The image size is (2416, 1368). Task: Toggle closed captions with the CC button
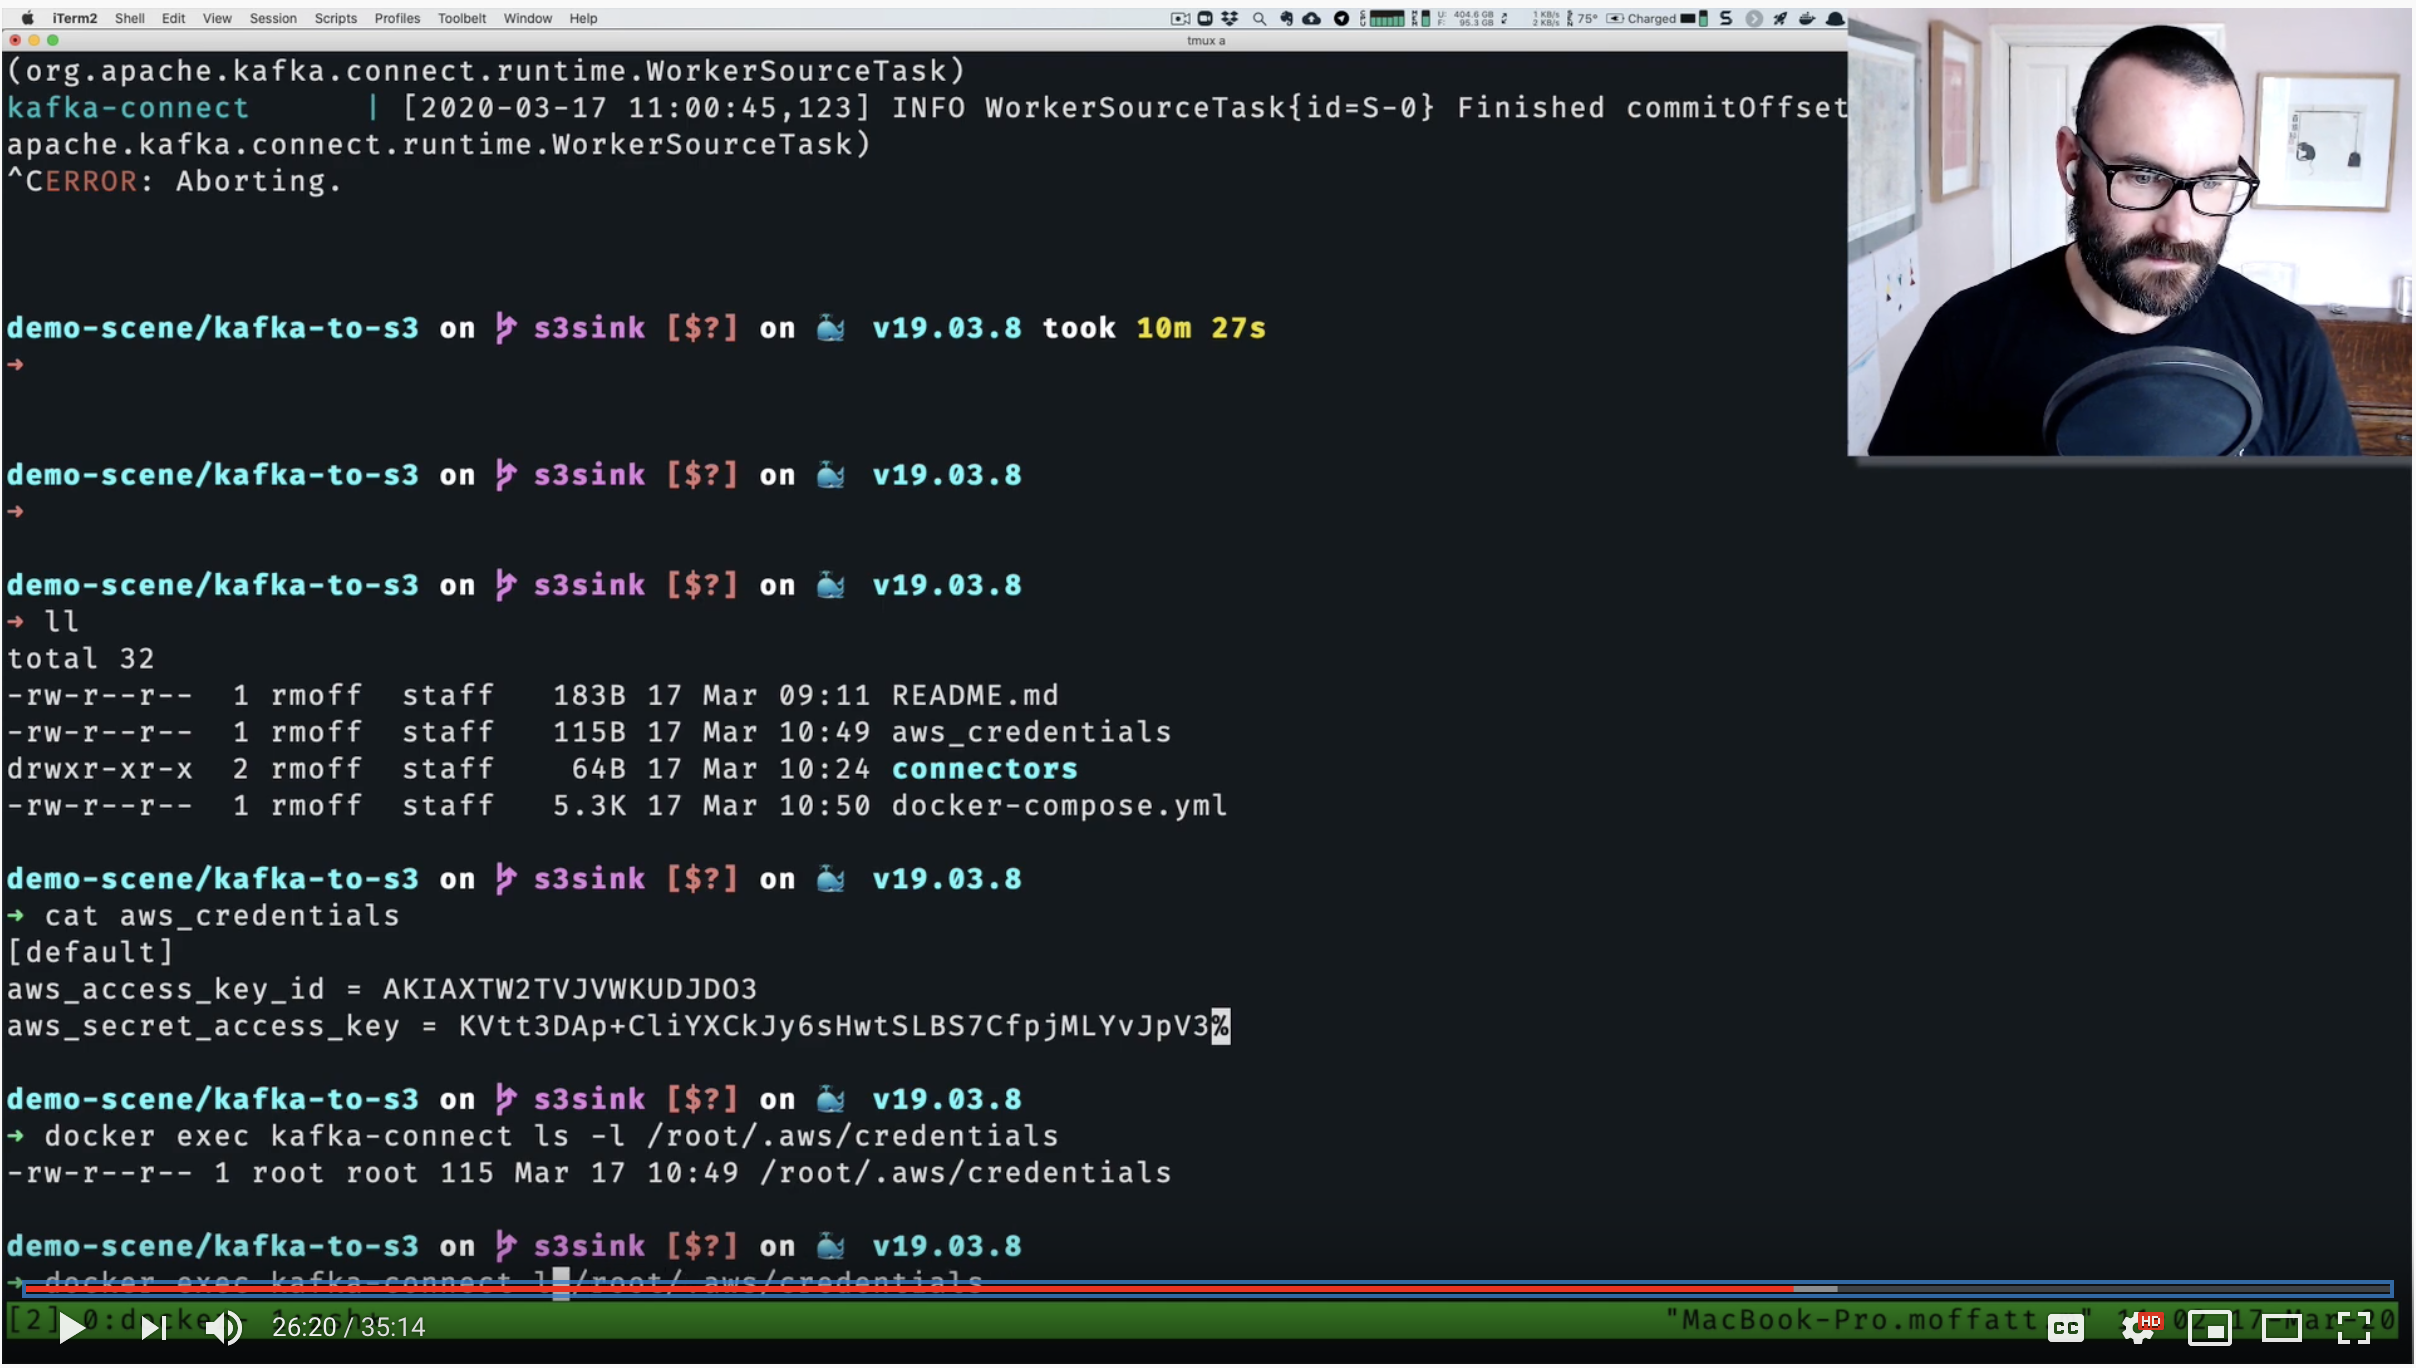2066,1327
